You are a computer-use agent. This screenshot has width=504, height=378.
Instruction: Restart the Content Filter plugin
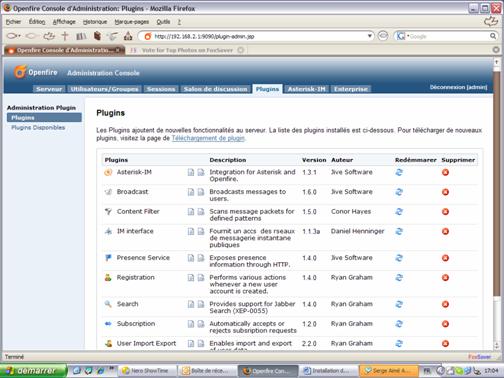point(399,212)
